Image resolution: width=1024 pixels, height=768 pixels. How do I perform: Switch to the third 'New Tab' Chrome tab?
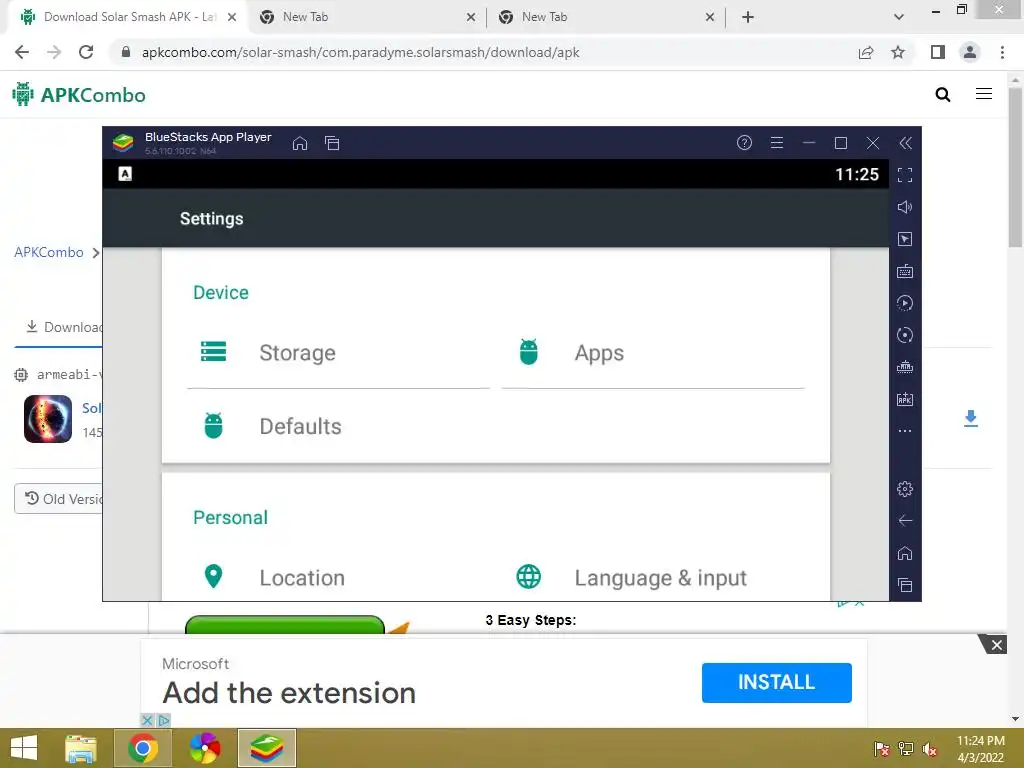coord(605,17)
